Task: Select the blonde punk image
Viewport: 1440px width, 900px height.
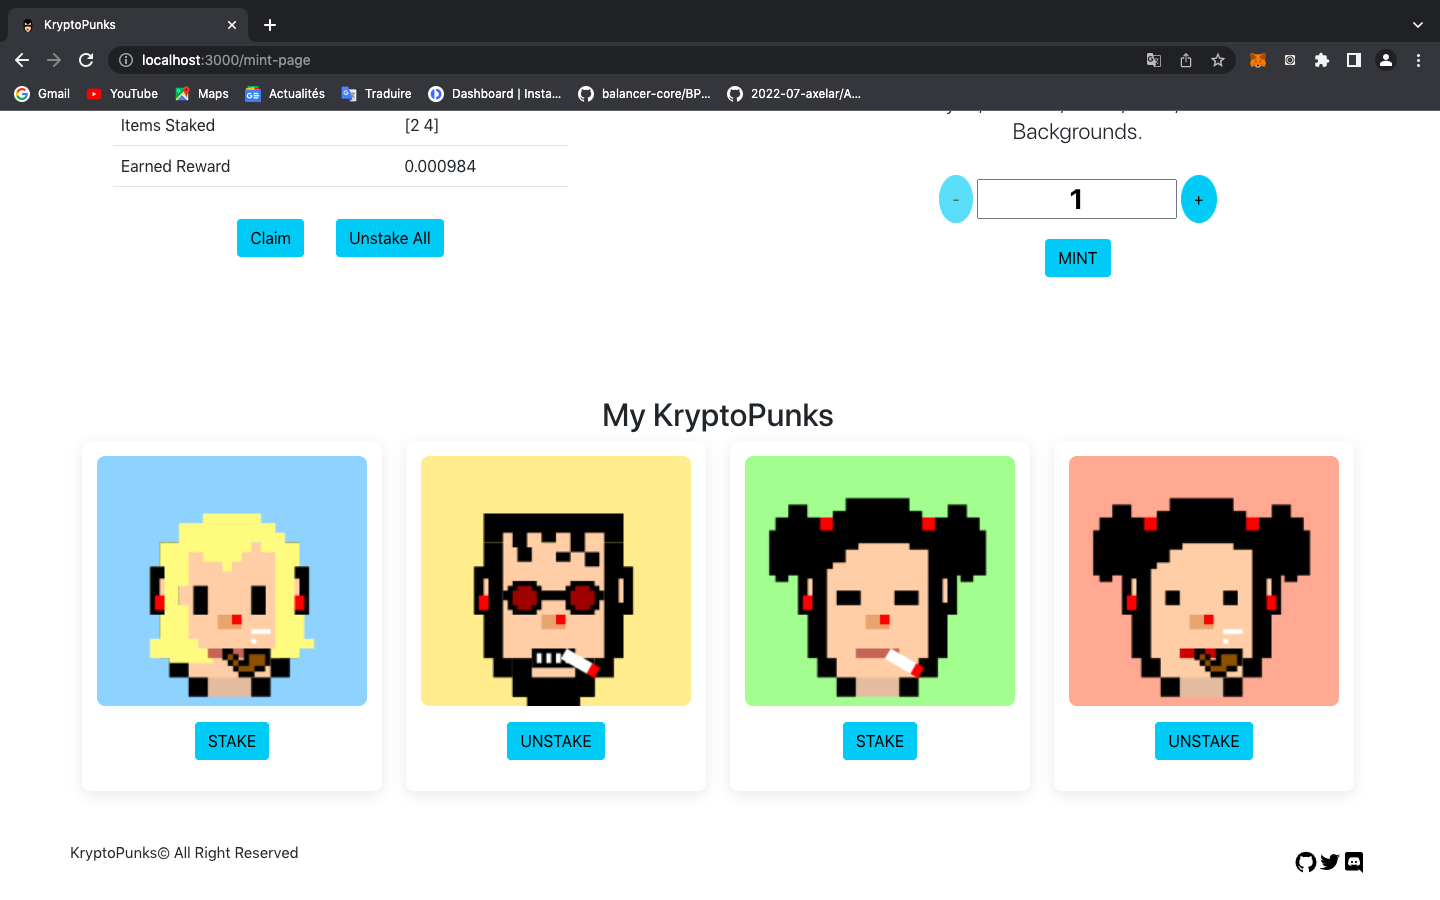Action: pos(232,581)
